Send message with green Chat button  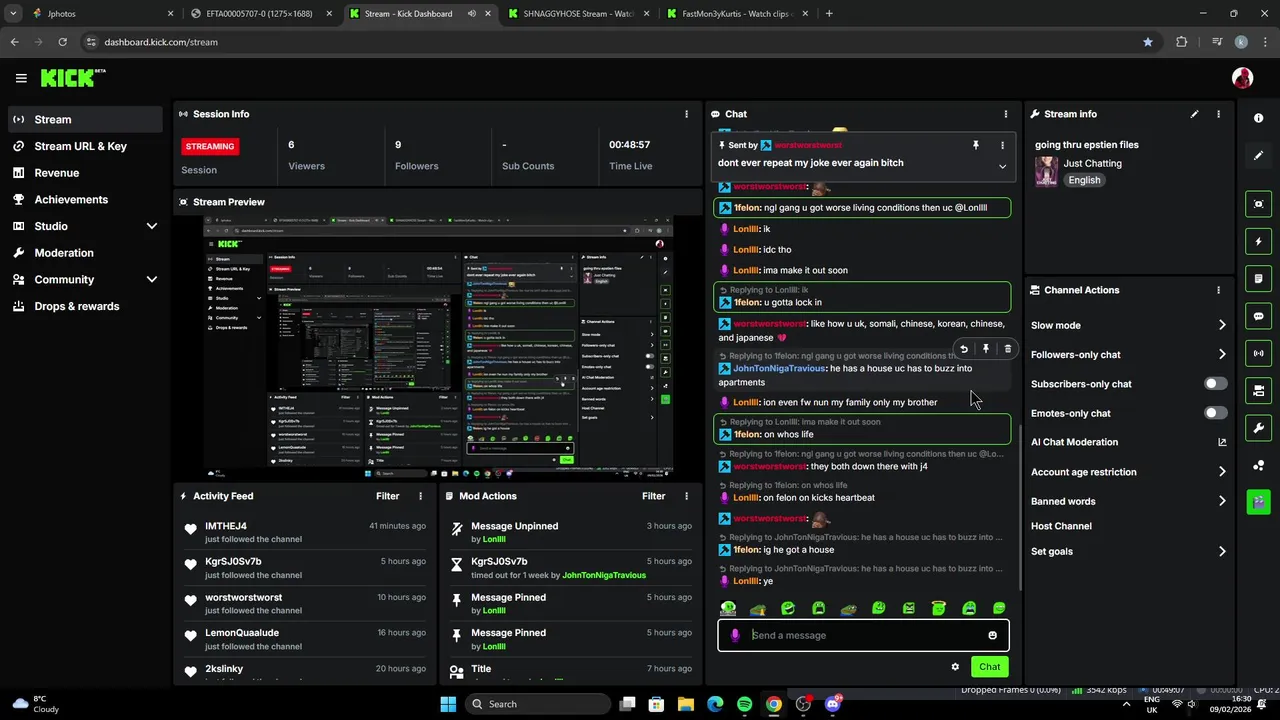(x=989, y=667)
